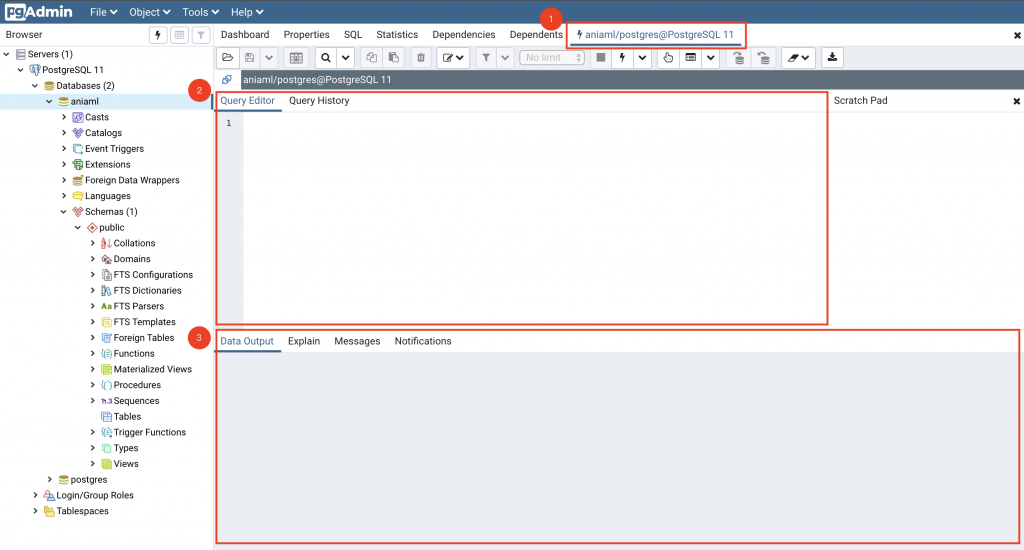Open the Object menu
This screenshot has height=550, width=1024.
[x=150, y=12]
